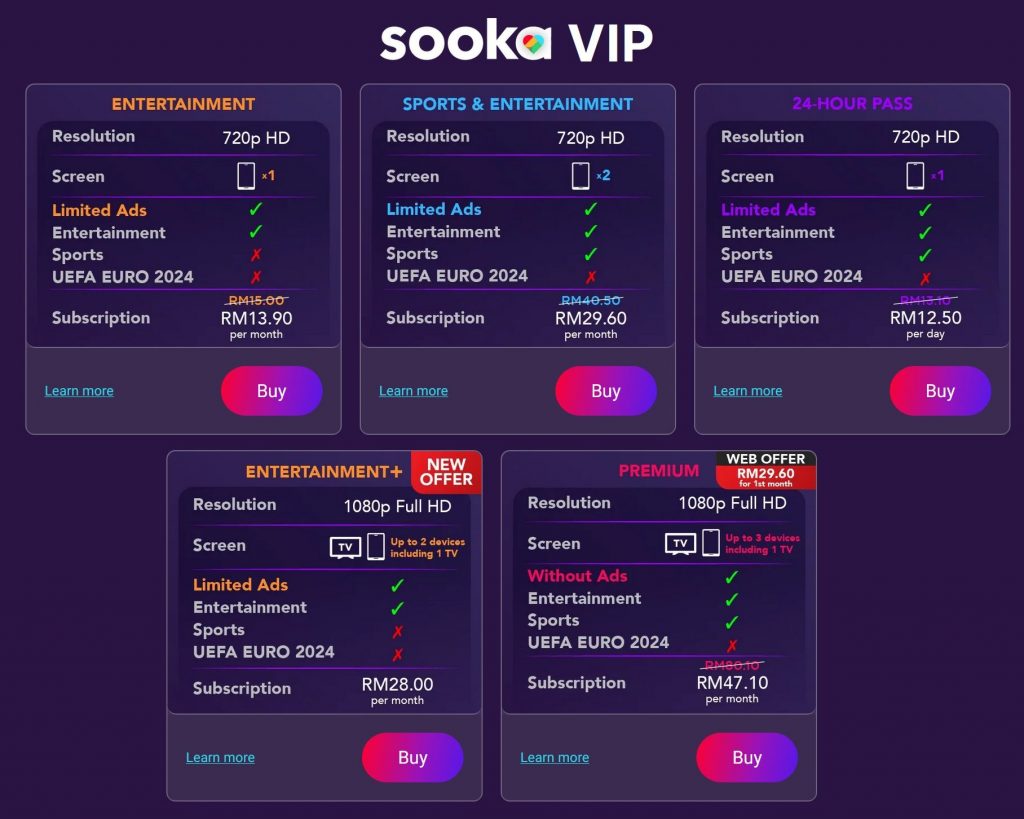Buy the Entertainment plan
1024x819 pixels.
[272, 391]
